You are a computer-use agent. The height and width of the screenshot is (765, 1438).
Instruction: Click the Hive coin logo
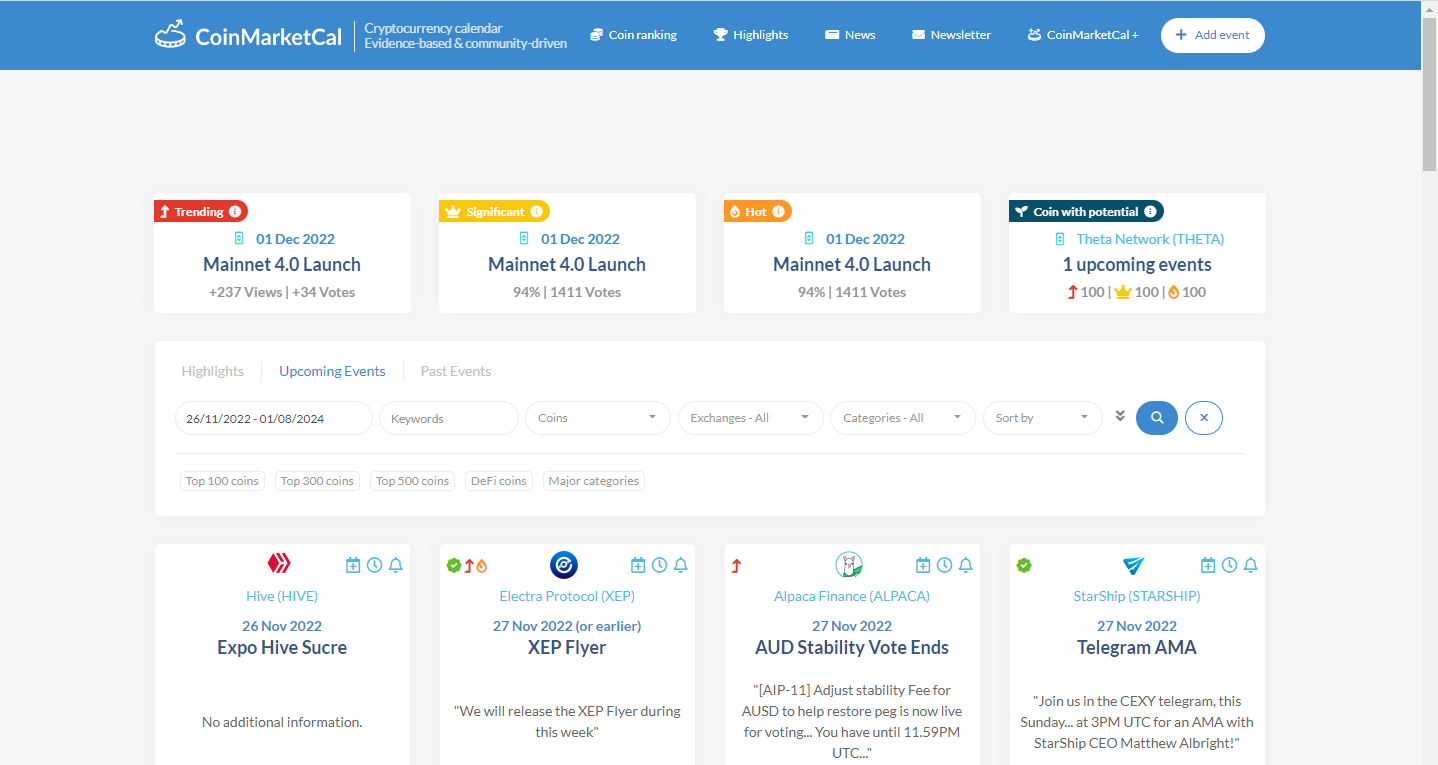(279, 564)
